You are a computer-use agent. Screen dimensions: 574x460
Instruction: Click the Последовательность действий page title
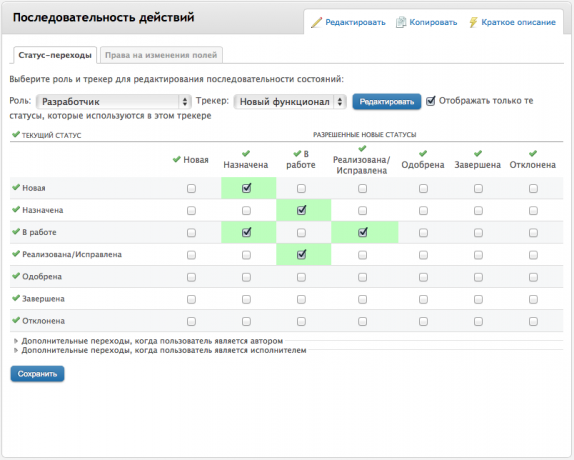[x=104, y=18]
